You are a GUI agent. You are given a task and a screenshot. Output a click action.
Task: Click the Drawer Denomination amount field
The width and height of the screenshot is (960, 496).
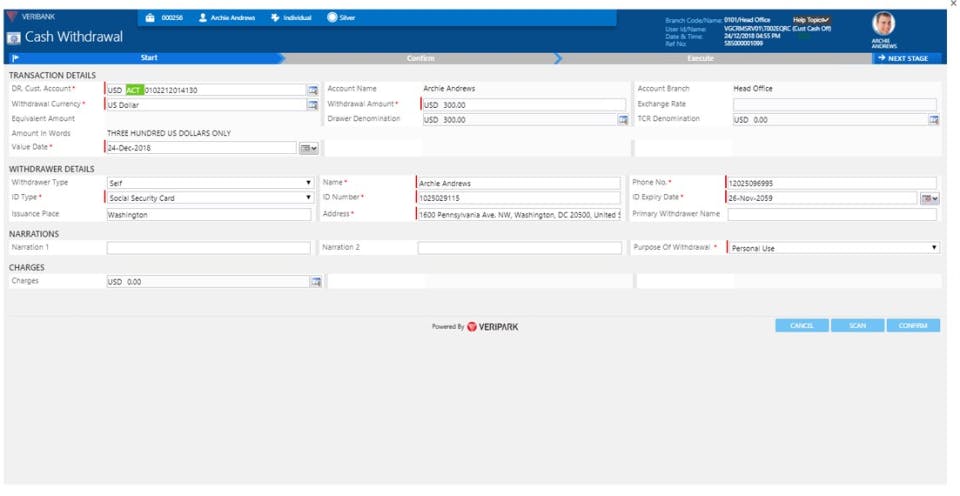pyautogui.click(x=520, y=120)
